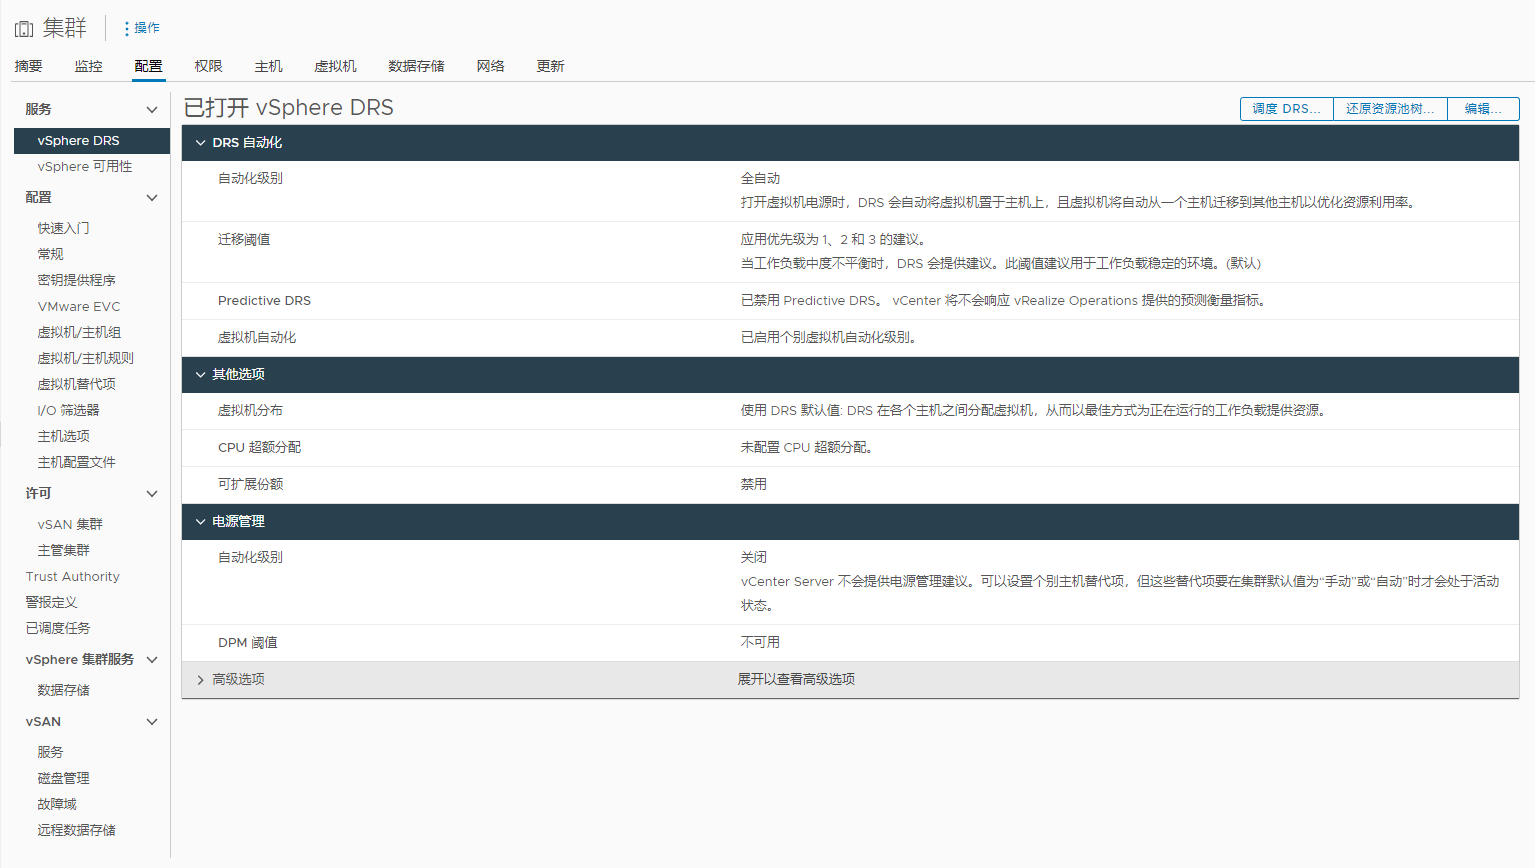Open 故障域 under vSAN
The height and width of the screenshot is (868, 1535).
pyautogui.click(x=57, y=804)
